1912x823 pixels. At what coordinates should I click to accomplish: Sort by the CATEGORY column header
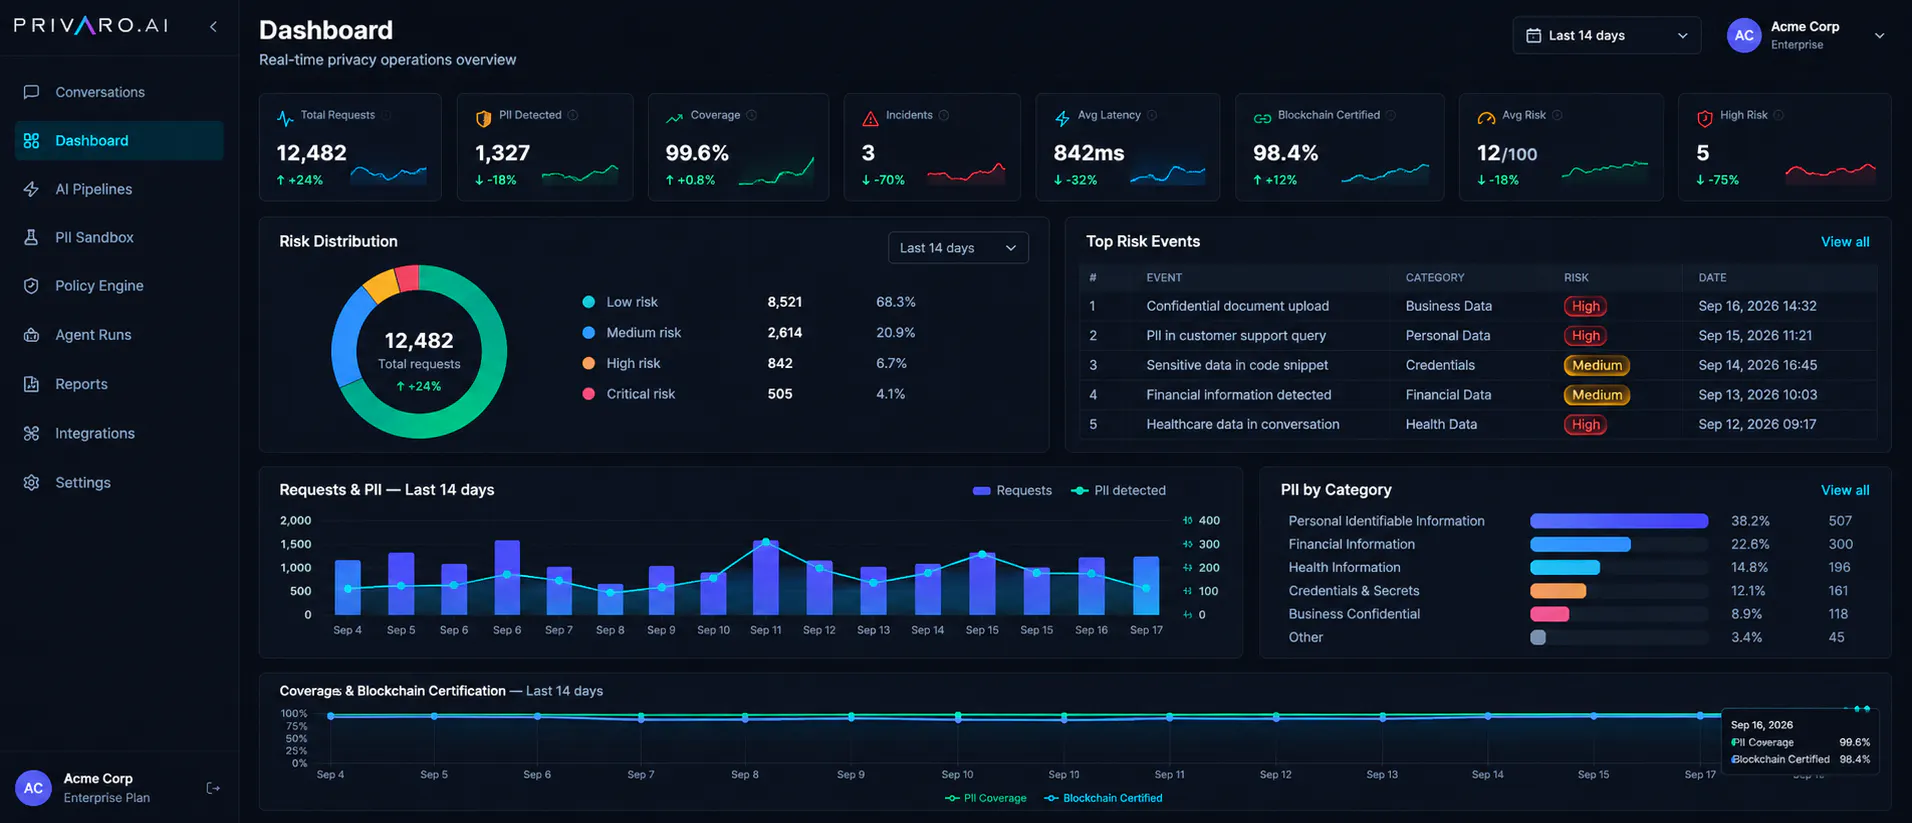coord(1435,278)
